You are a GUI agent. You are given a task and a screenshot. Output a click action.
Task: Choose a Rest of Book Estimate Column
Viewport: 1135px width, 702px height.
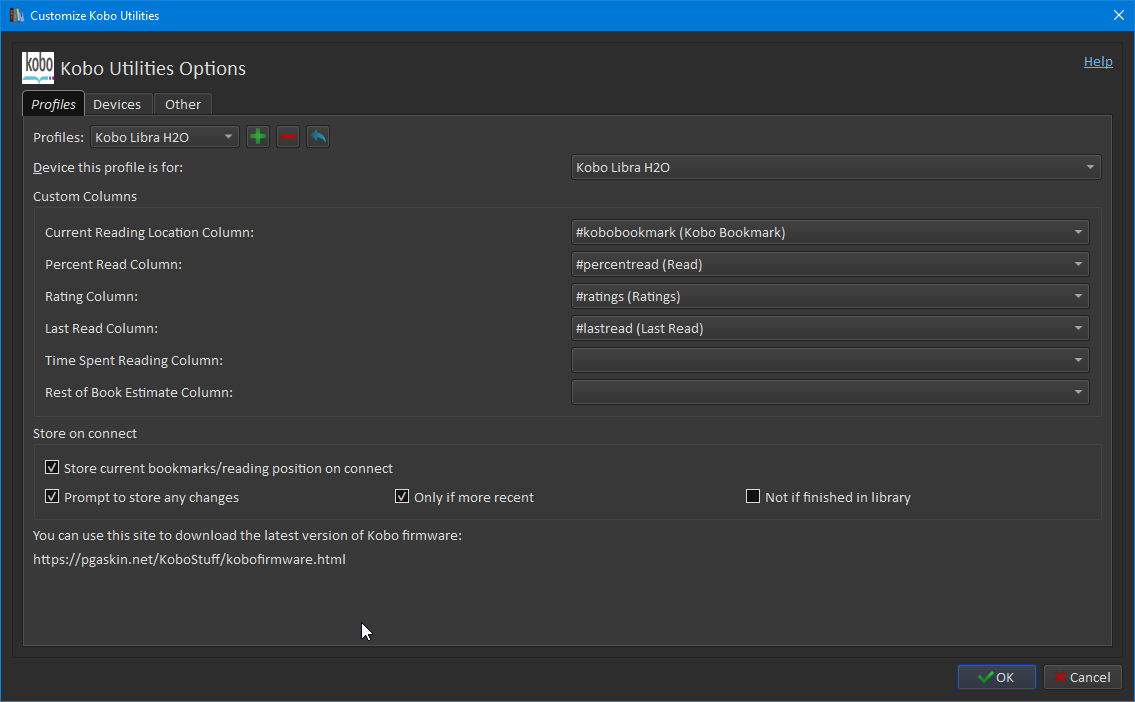coord(830,392)
